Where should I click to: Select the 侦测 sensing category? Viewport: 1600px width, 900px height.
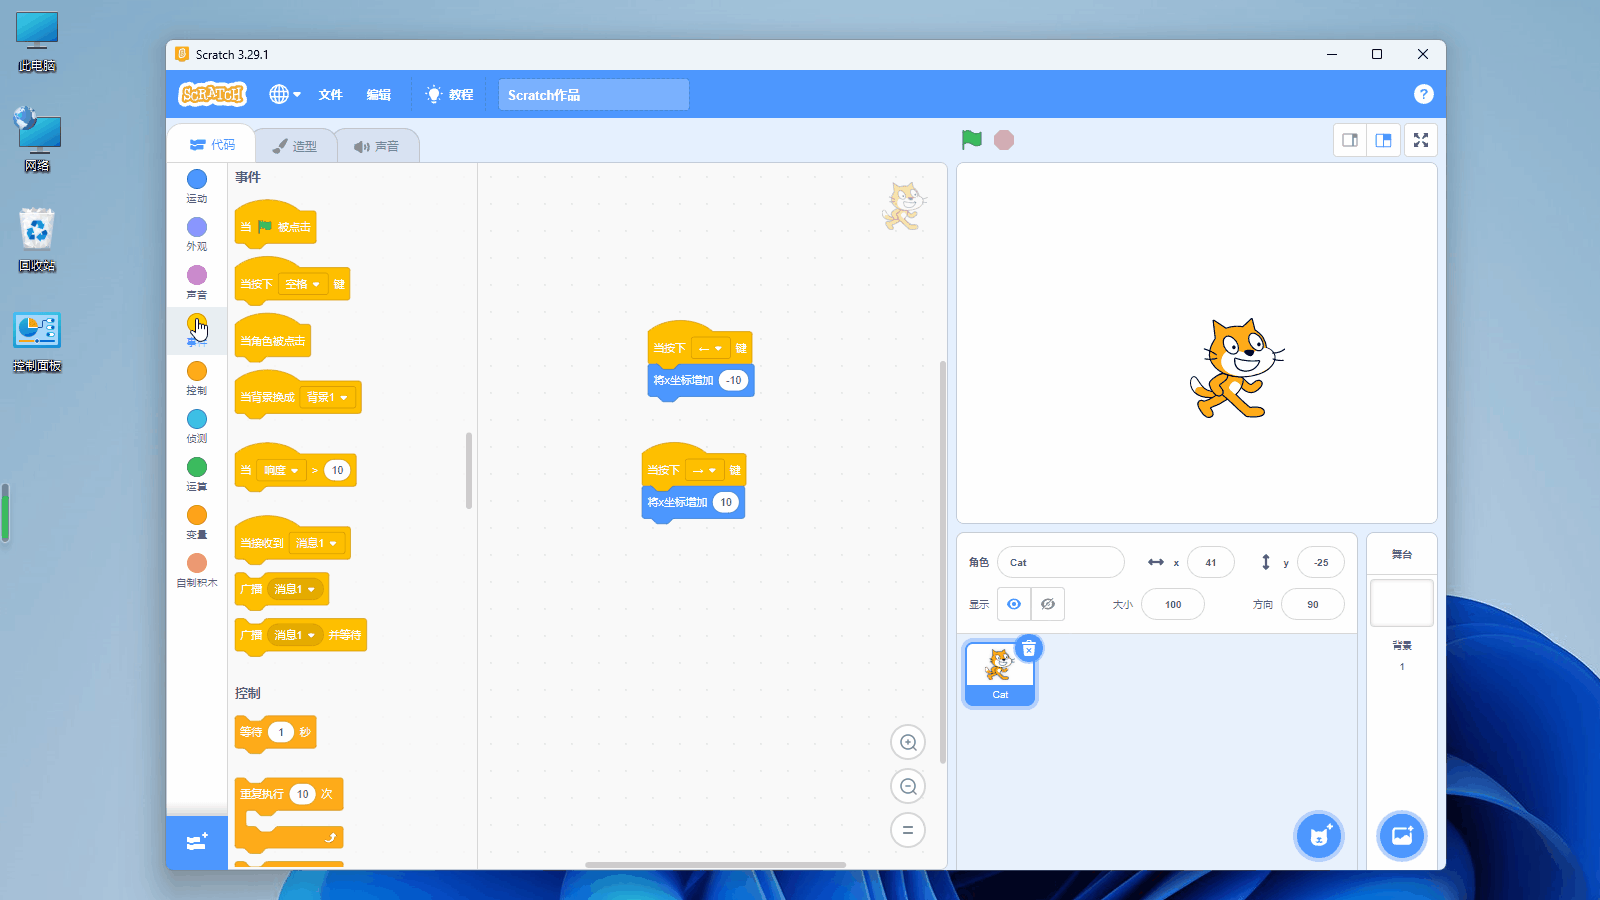click(197, 426)
